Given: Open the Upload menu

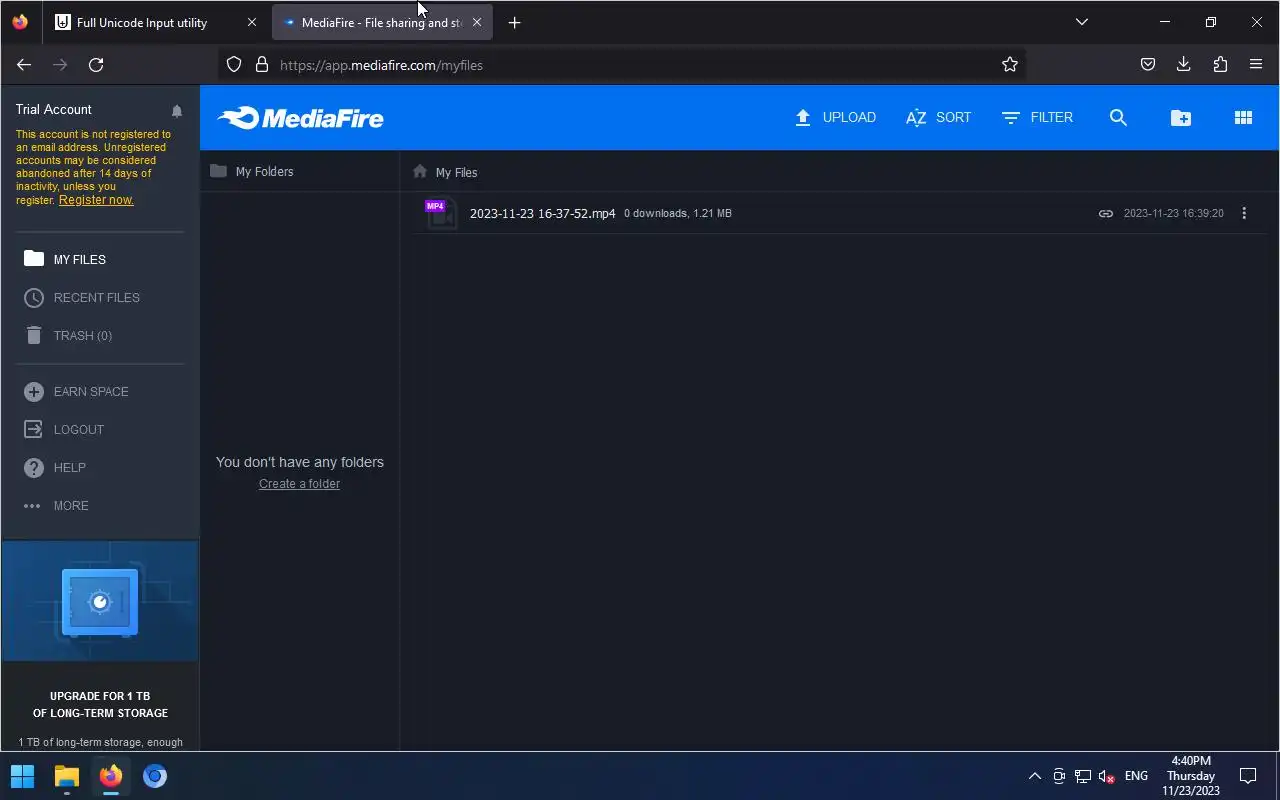Looking at the screenshot, I should coord(835,117).
